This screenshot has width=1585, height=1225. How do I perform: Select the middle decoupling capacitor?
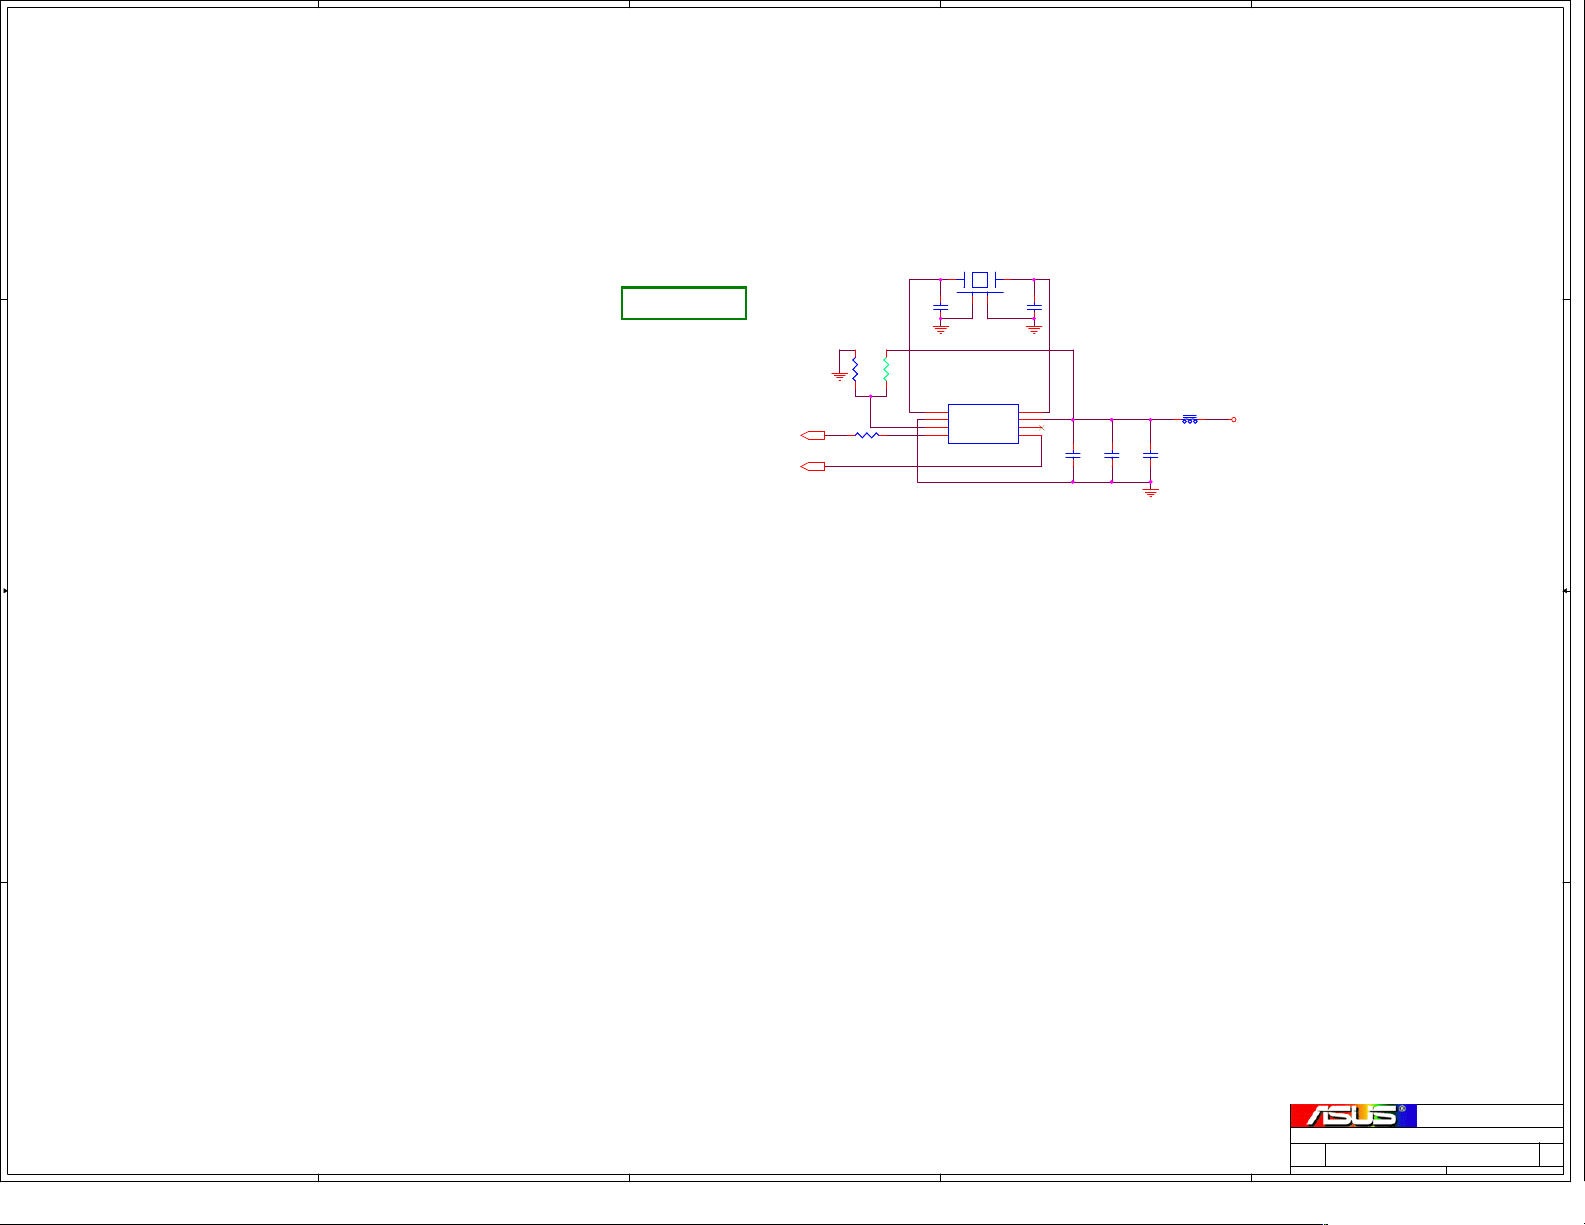(1112, 455)
